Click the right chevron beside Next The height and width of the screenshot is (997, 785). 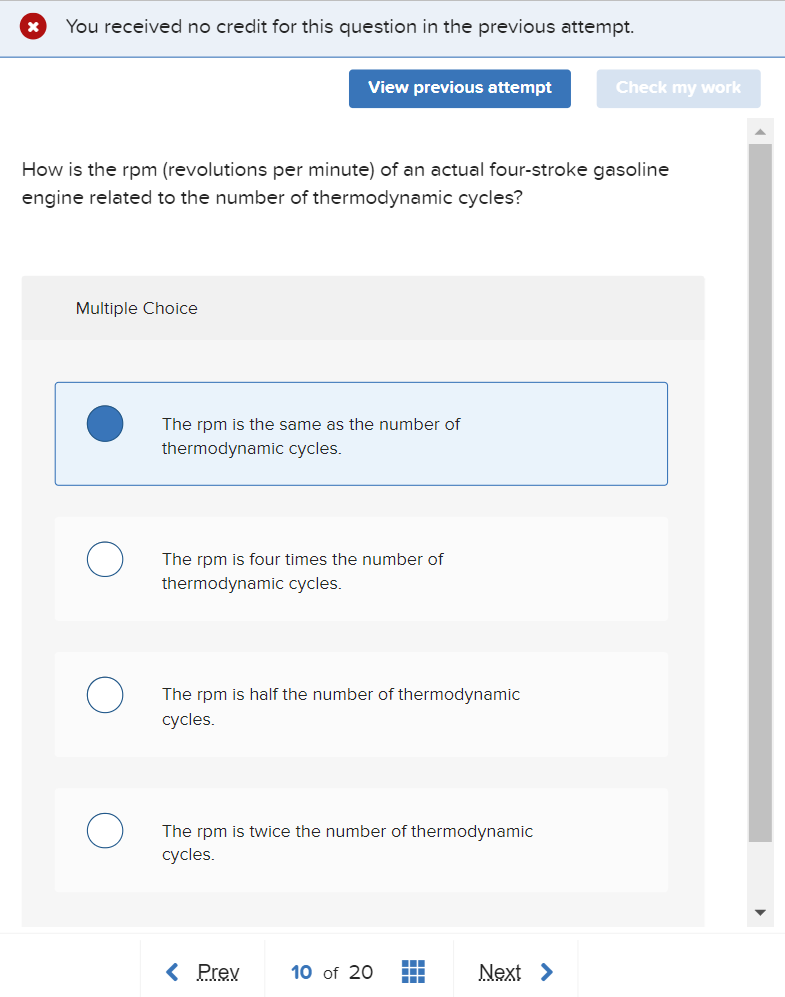click(x=546, y=970)
